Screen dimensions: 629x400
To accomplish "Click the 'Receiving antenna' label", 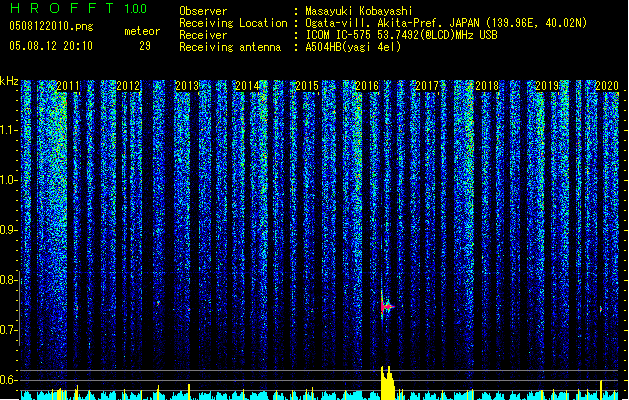I will pos(230,47).
